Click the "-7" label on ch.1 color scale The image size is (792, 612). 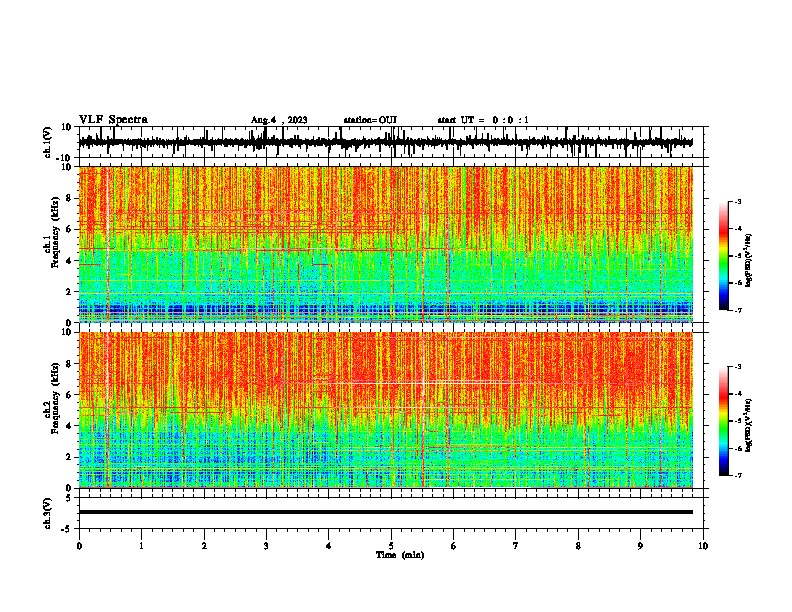(737, 310)
